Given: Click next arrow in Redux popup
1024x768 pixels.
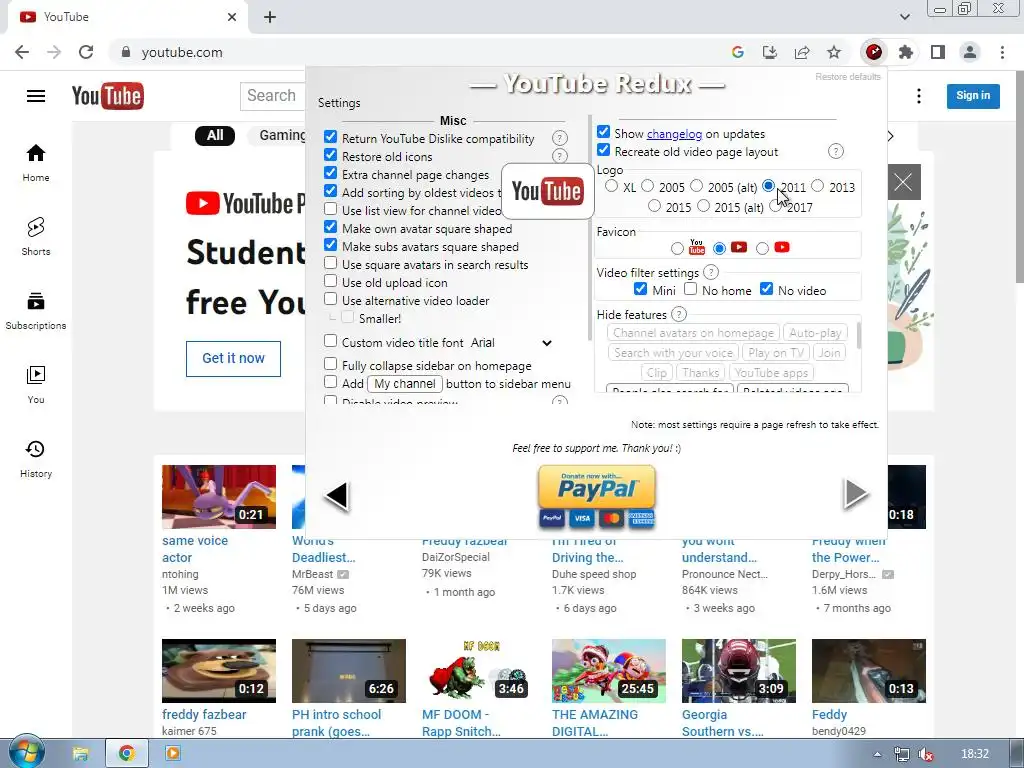Looking at the screenshot, I should pyautogui.click(x=856, y=494).
